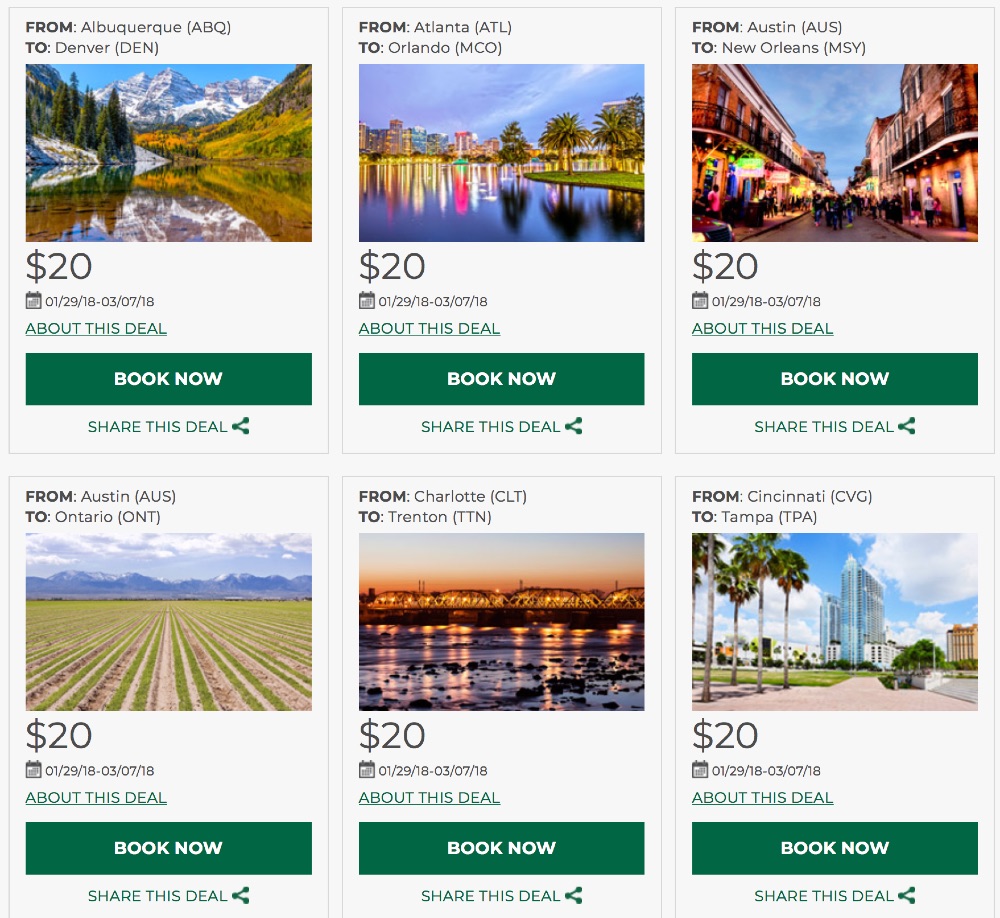Click the Tampa palm trees skyline image

(834, 622)
